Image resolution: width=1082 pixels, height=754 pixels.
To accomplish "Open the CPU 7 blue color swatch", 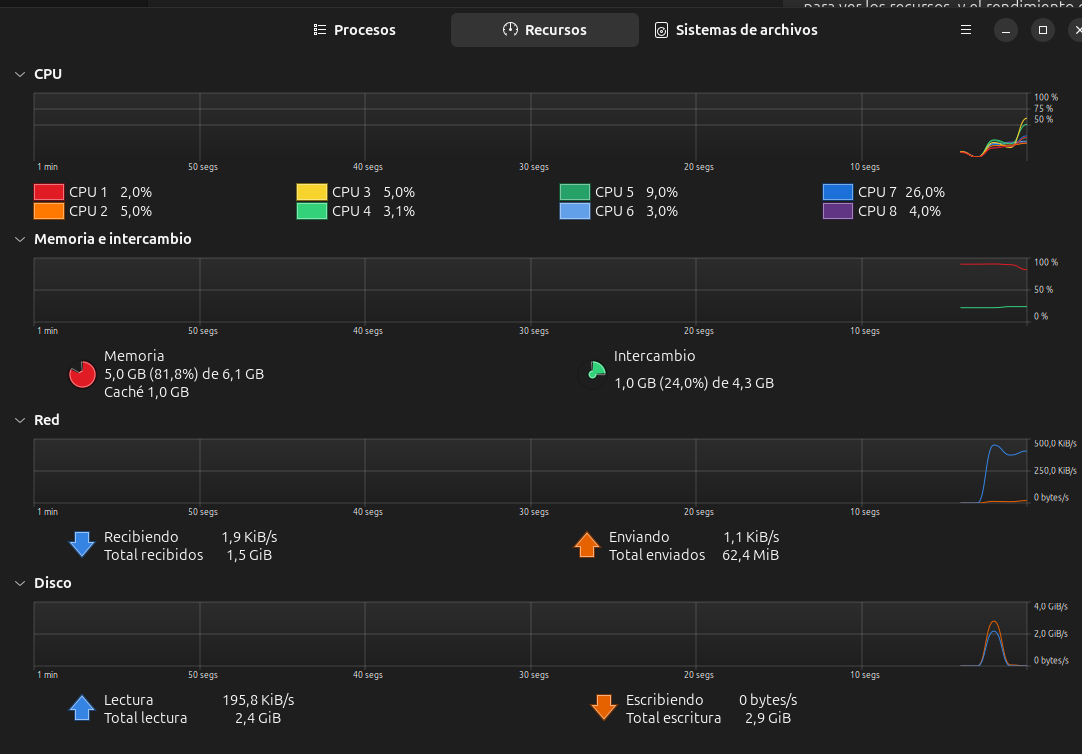I will coord(838,192).
